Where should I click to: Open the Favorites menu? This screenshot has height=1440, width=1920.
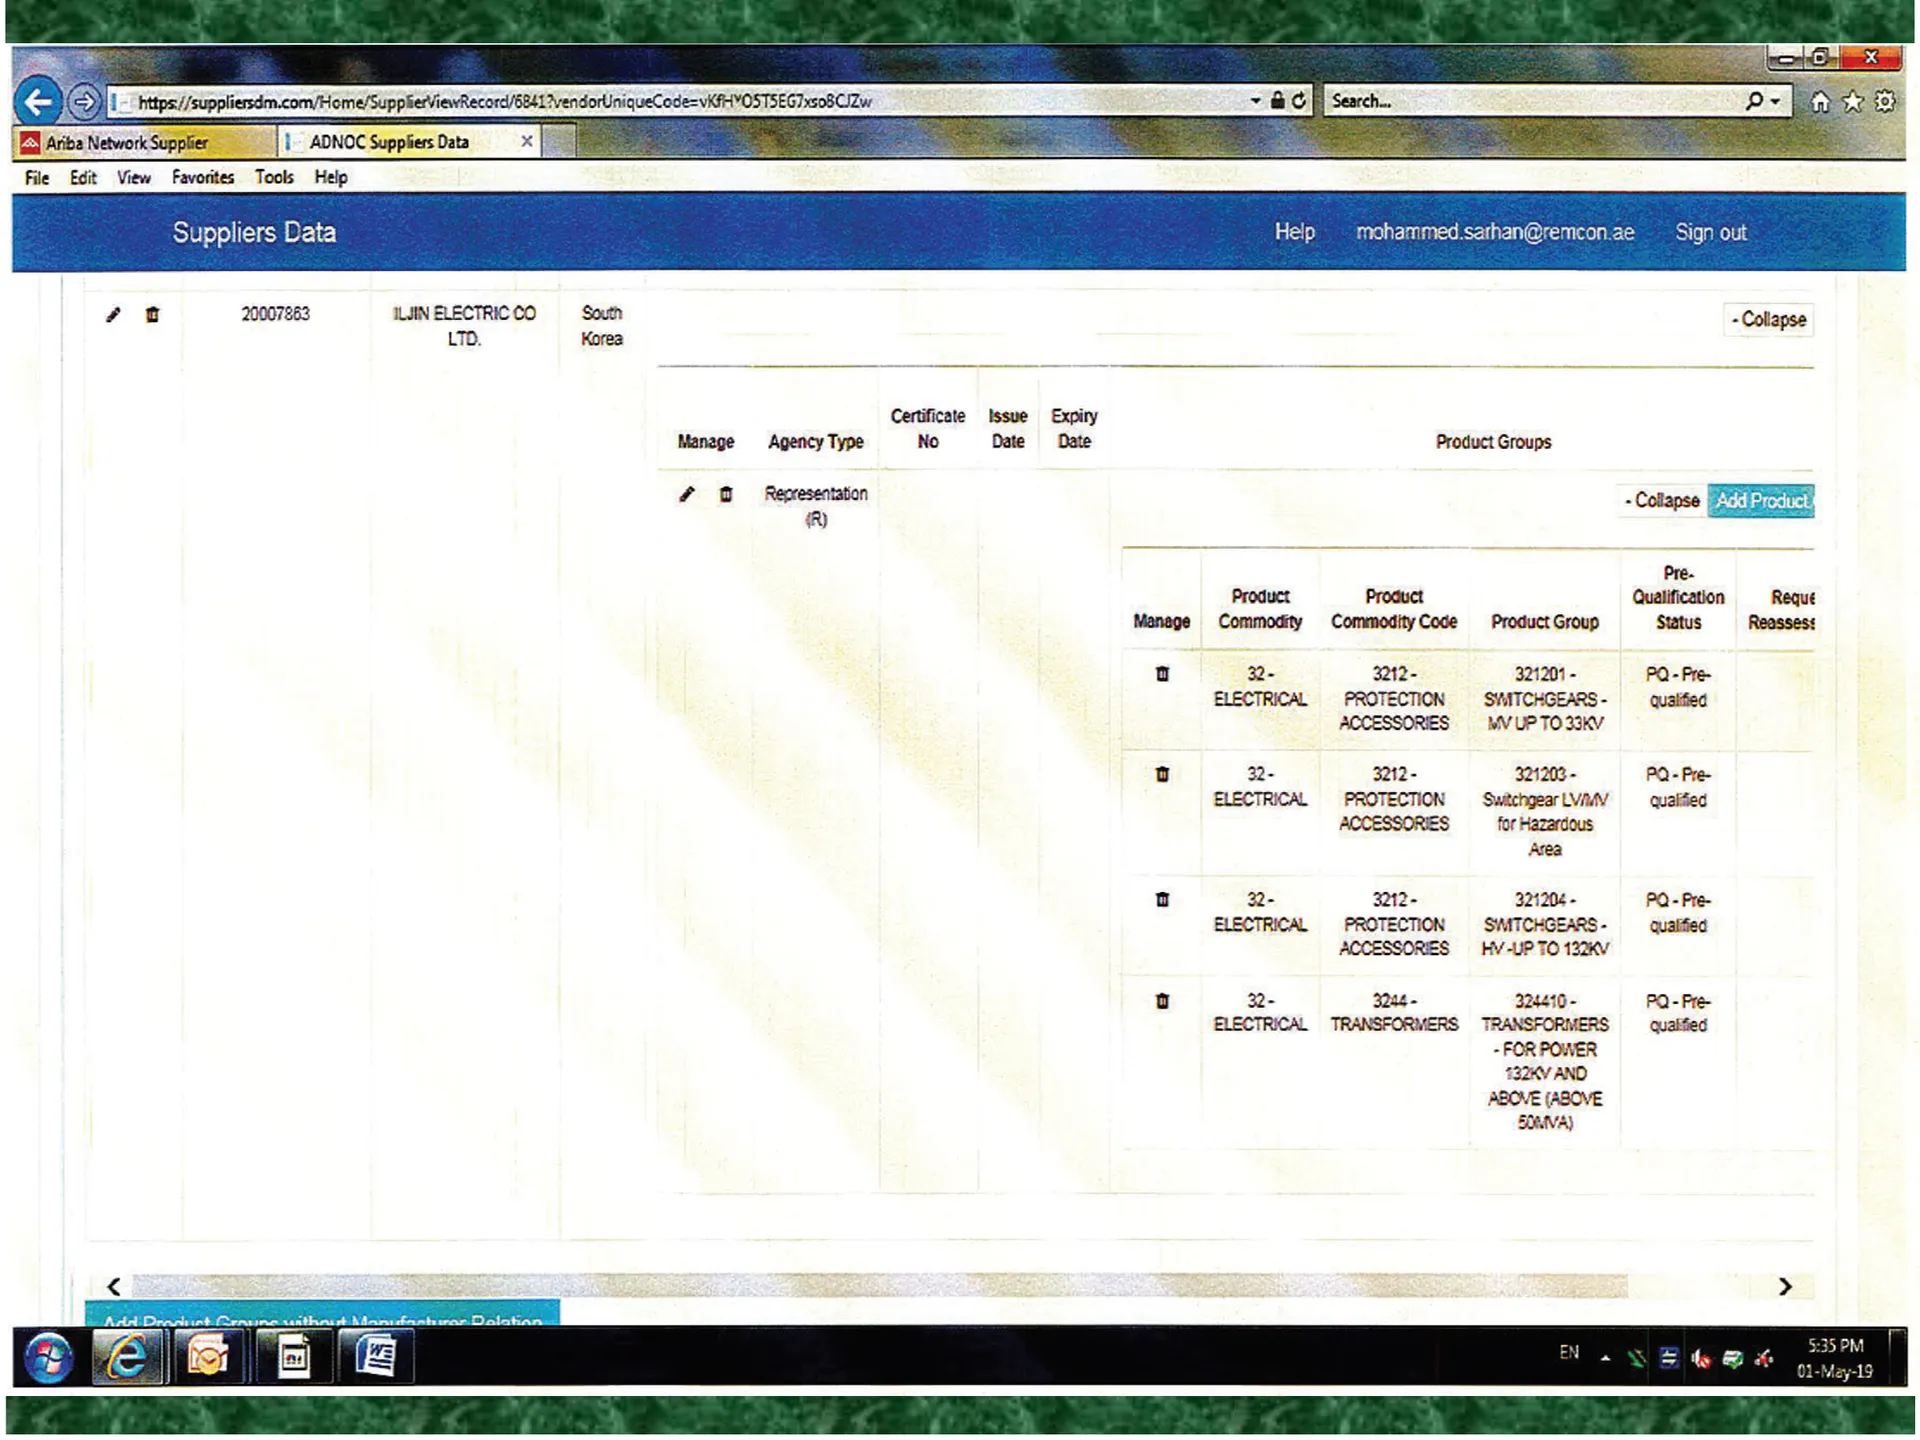(203, 178)
